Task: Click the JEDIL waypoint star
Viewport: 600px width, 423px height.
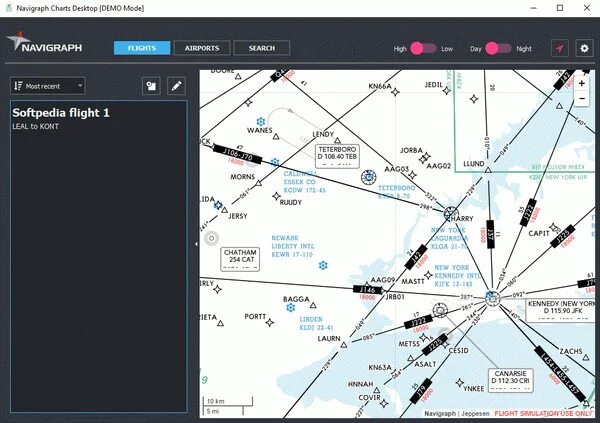Action: click(x=447, y=91)
